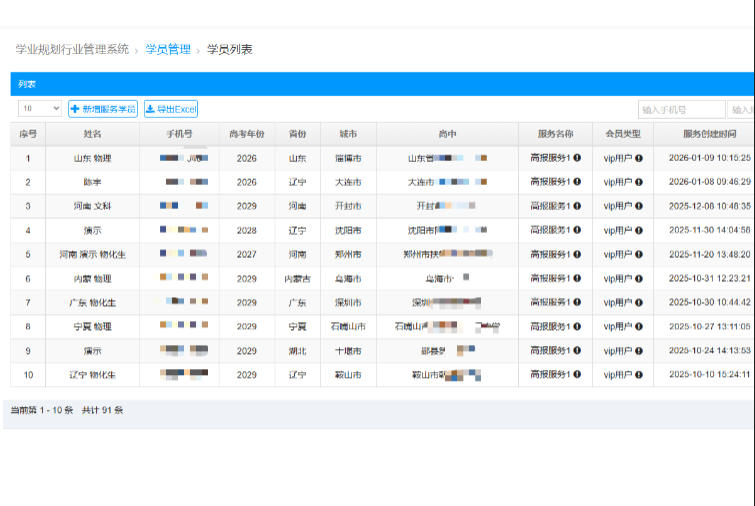Click the city cell 淄博市
The image size is (755, 506).
(348, 158)
